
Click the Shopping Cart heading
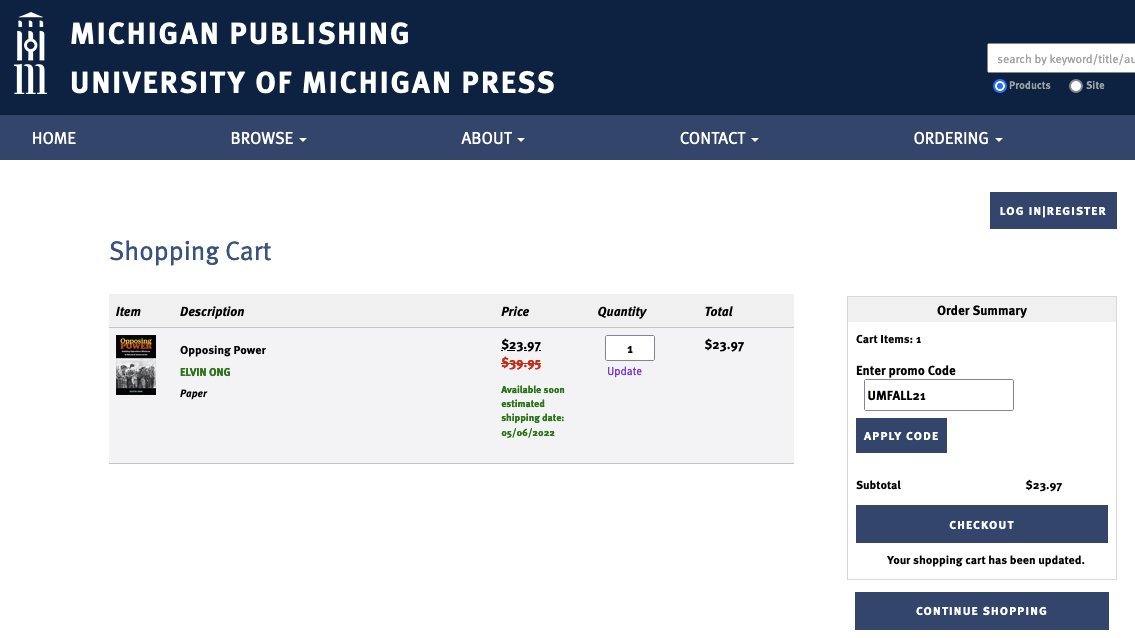(x=190, y=251)
